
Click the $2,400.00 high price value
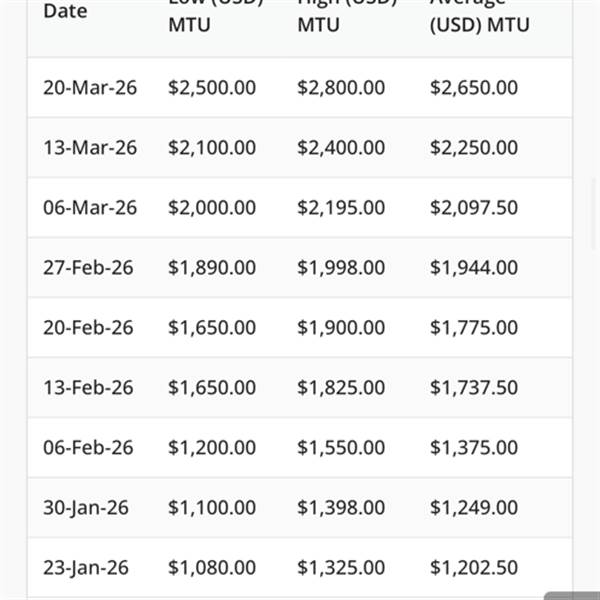(341, 148)
